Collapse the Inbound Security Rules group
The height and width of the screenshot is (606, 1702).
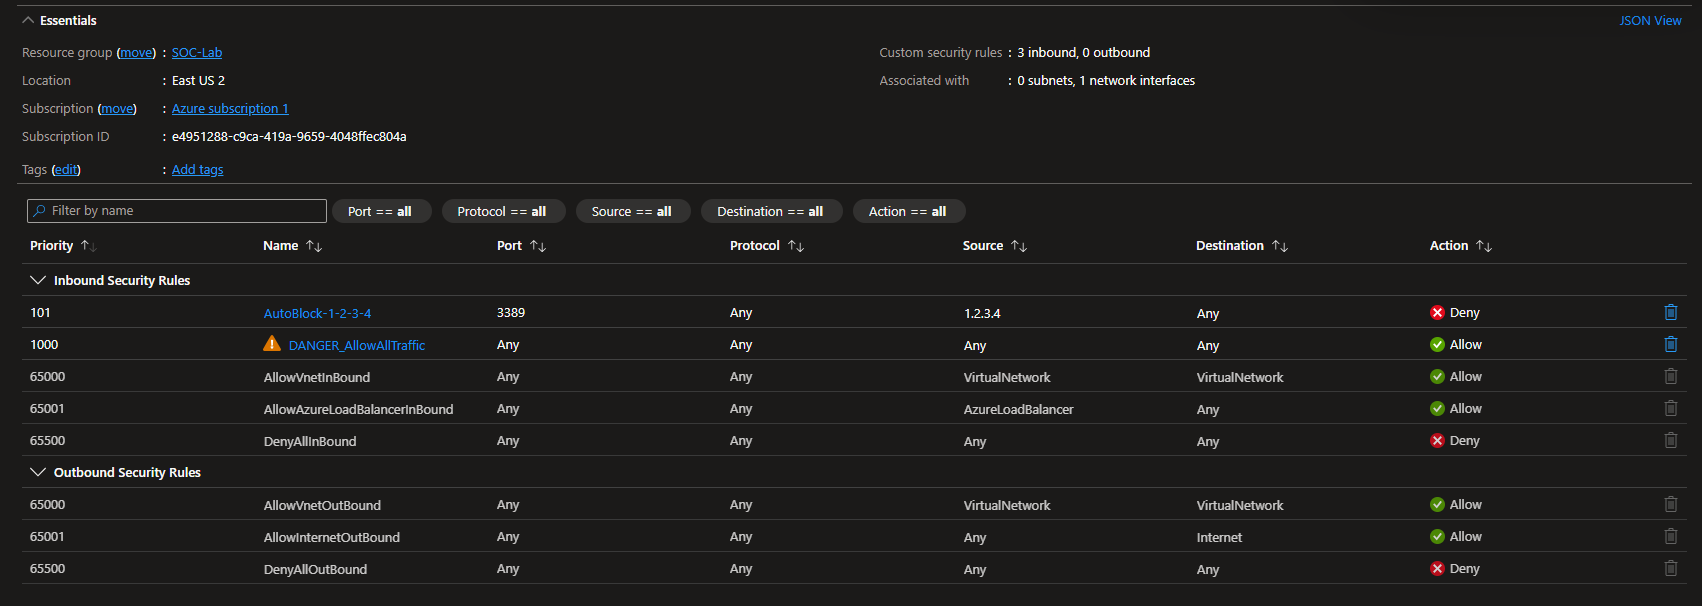(x=38, y=281)
